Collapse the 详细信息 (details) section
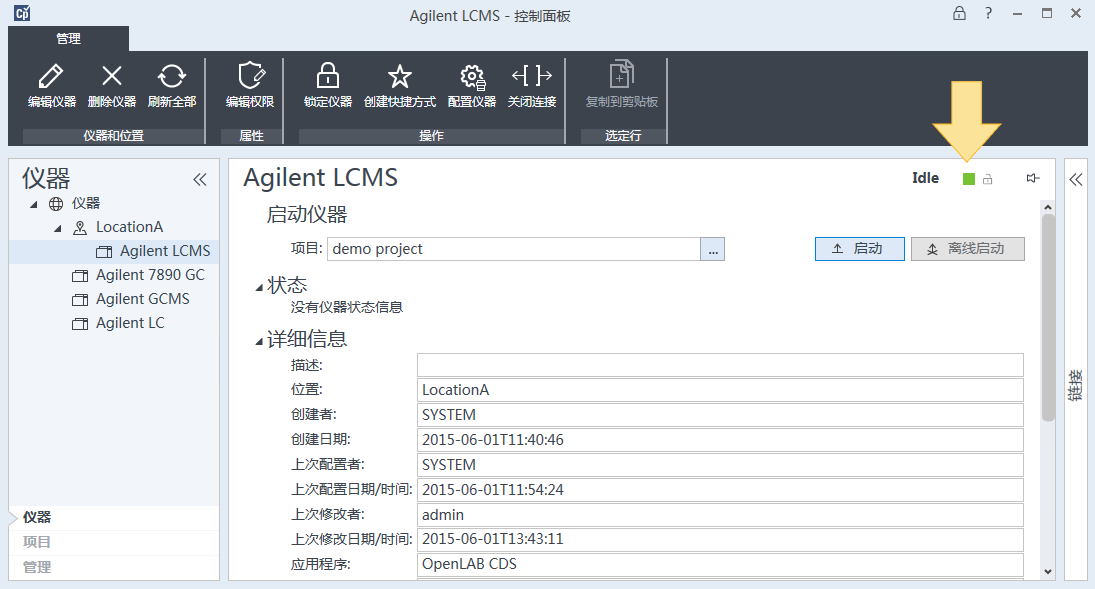The width and height of the screenshot is (1095, 589). 259,342
